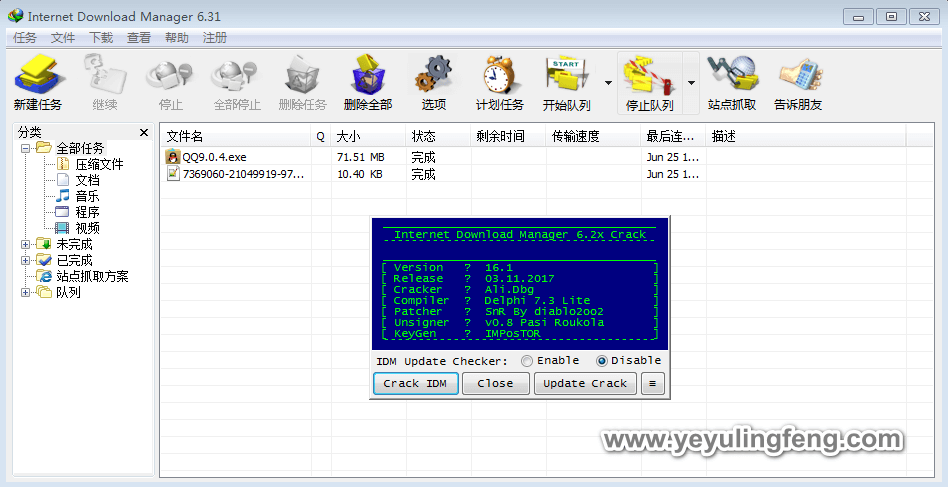This screenshot has height=487, width=948.
Task: Click the Start Queue (开始队列) icon
Action: pyautogui.click(x=567, y=75)
